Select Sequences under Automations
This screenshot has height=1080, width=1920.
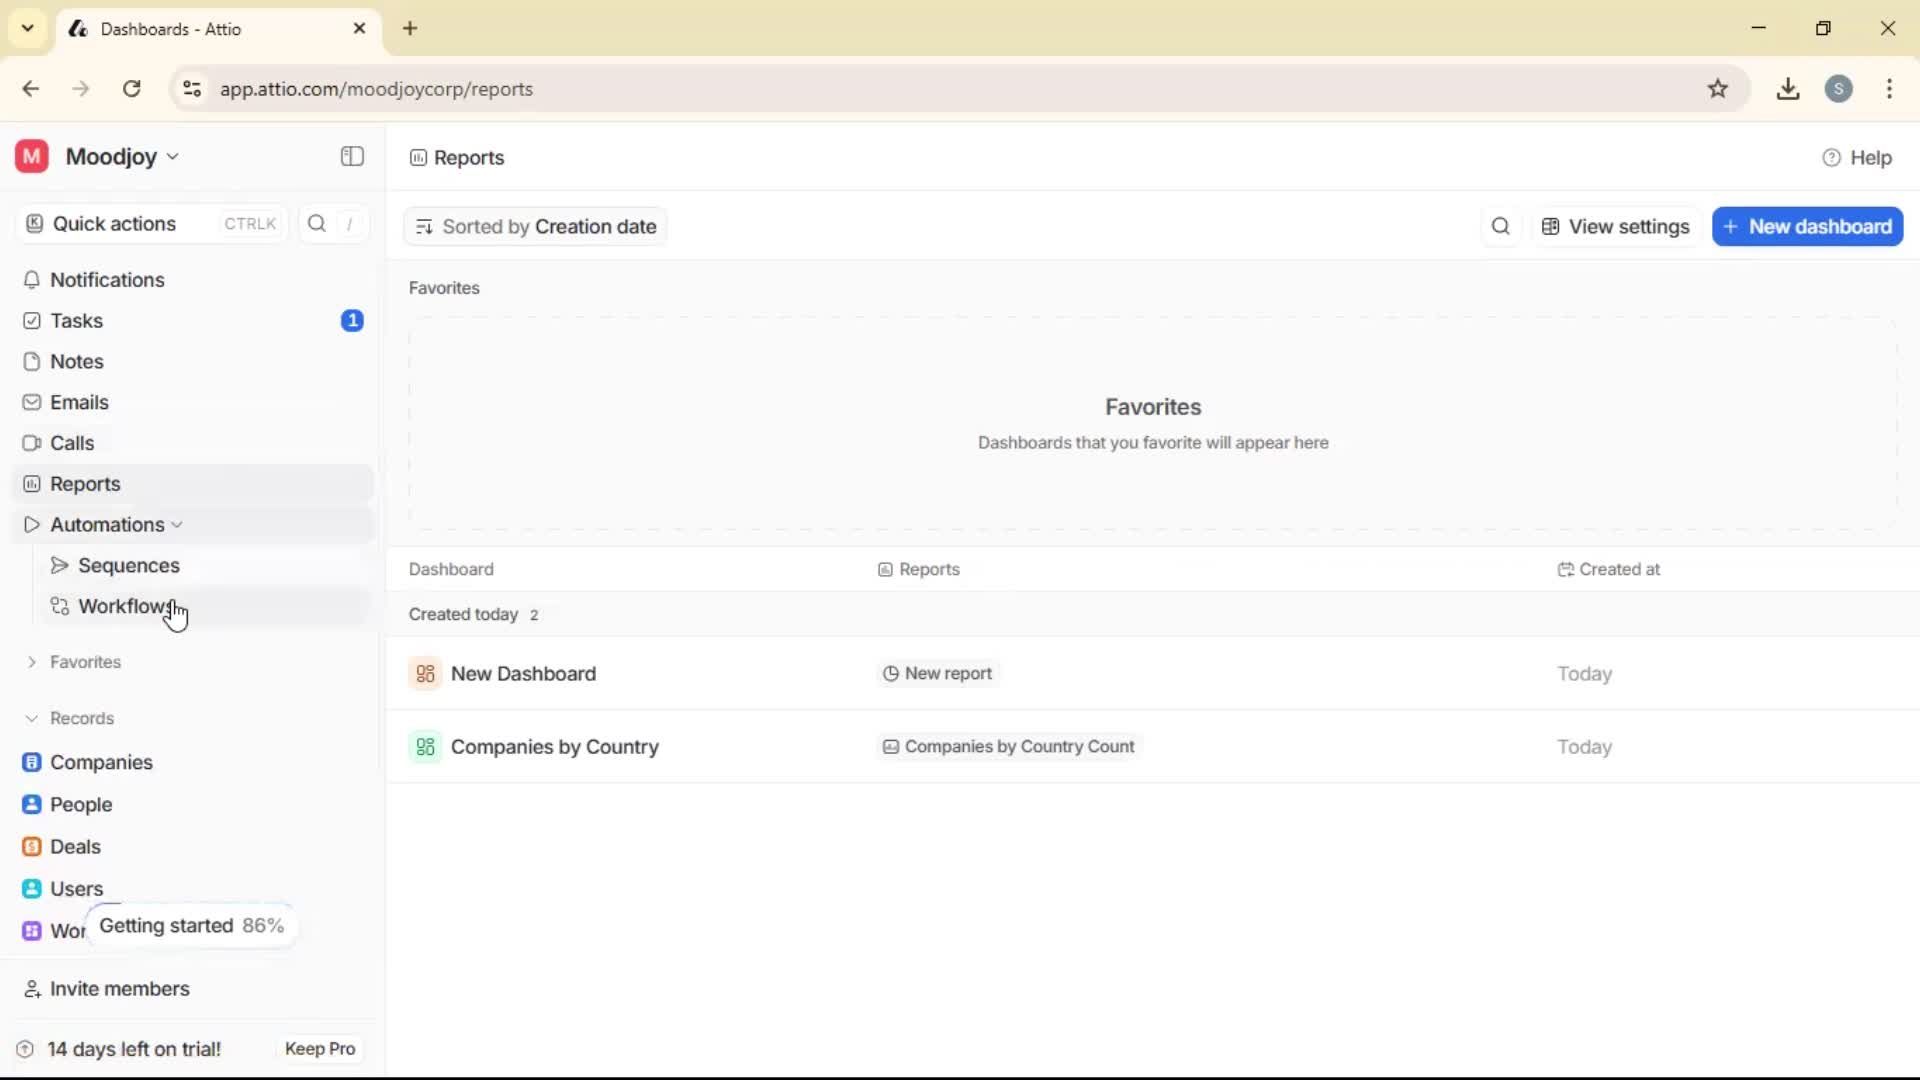128,565
